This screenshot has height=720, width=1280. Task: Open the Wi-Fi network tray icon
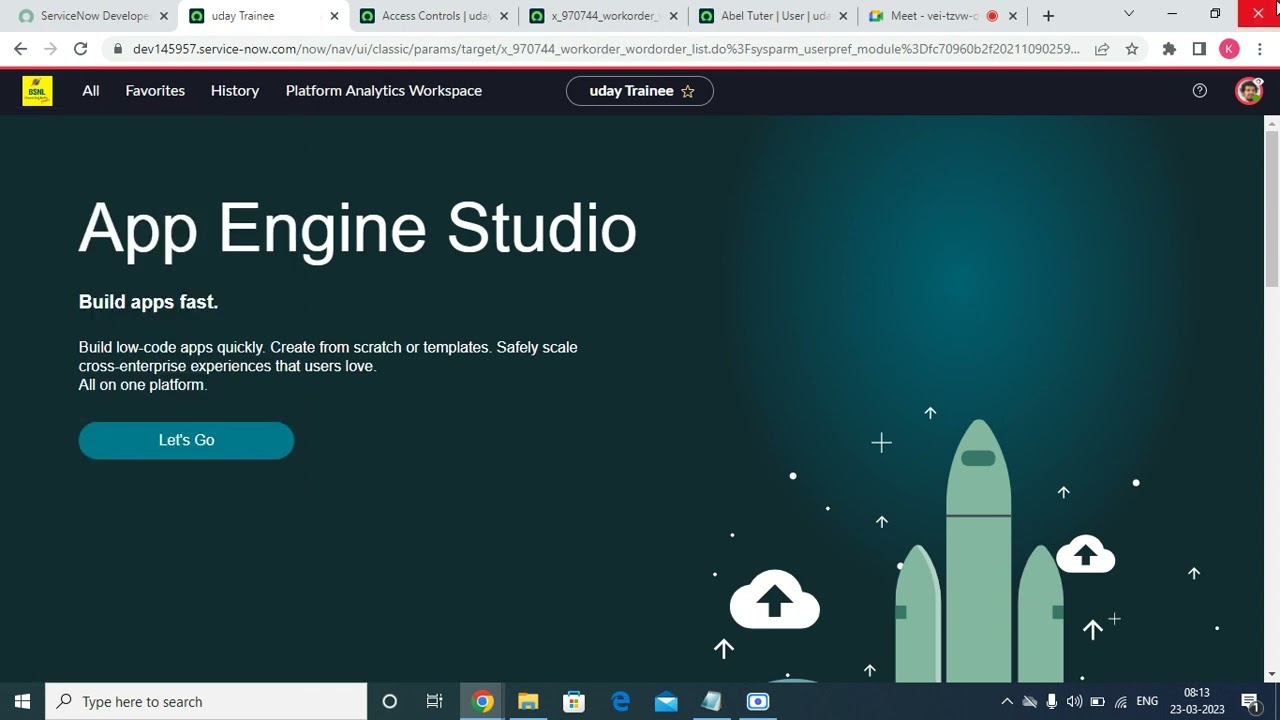[x=1121, y=702]
